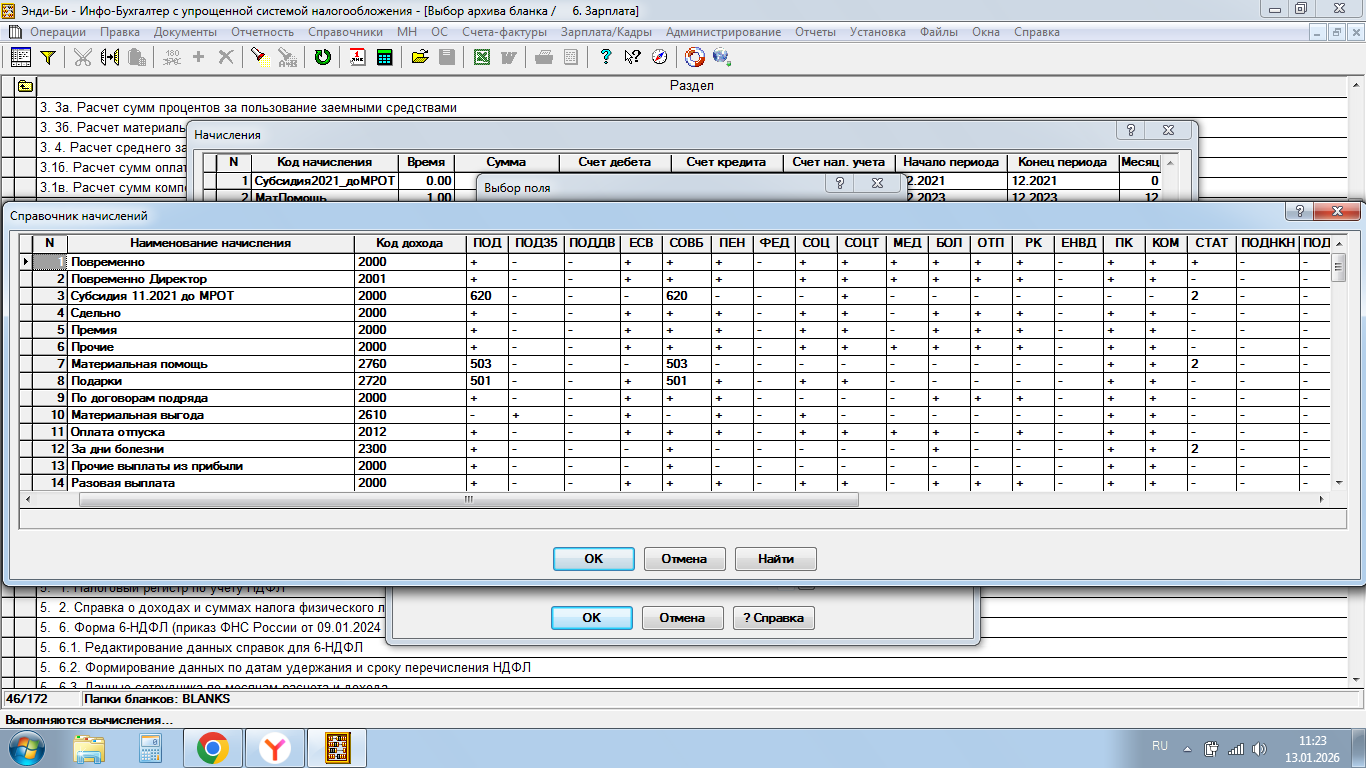This screenshot has height=768, width=1366.
Task: Open Yandex Browser from the taskbar
Action: coord(275,747)
